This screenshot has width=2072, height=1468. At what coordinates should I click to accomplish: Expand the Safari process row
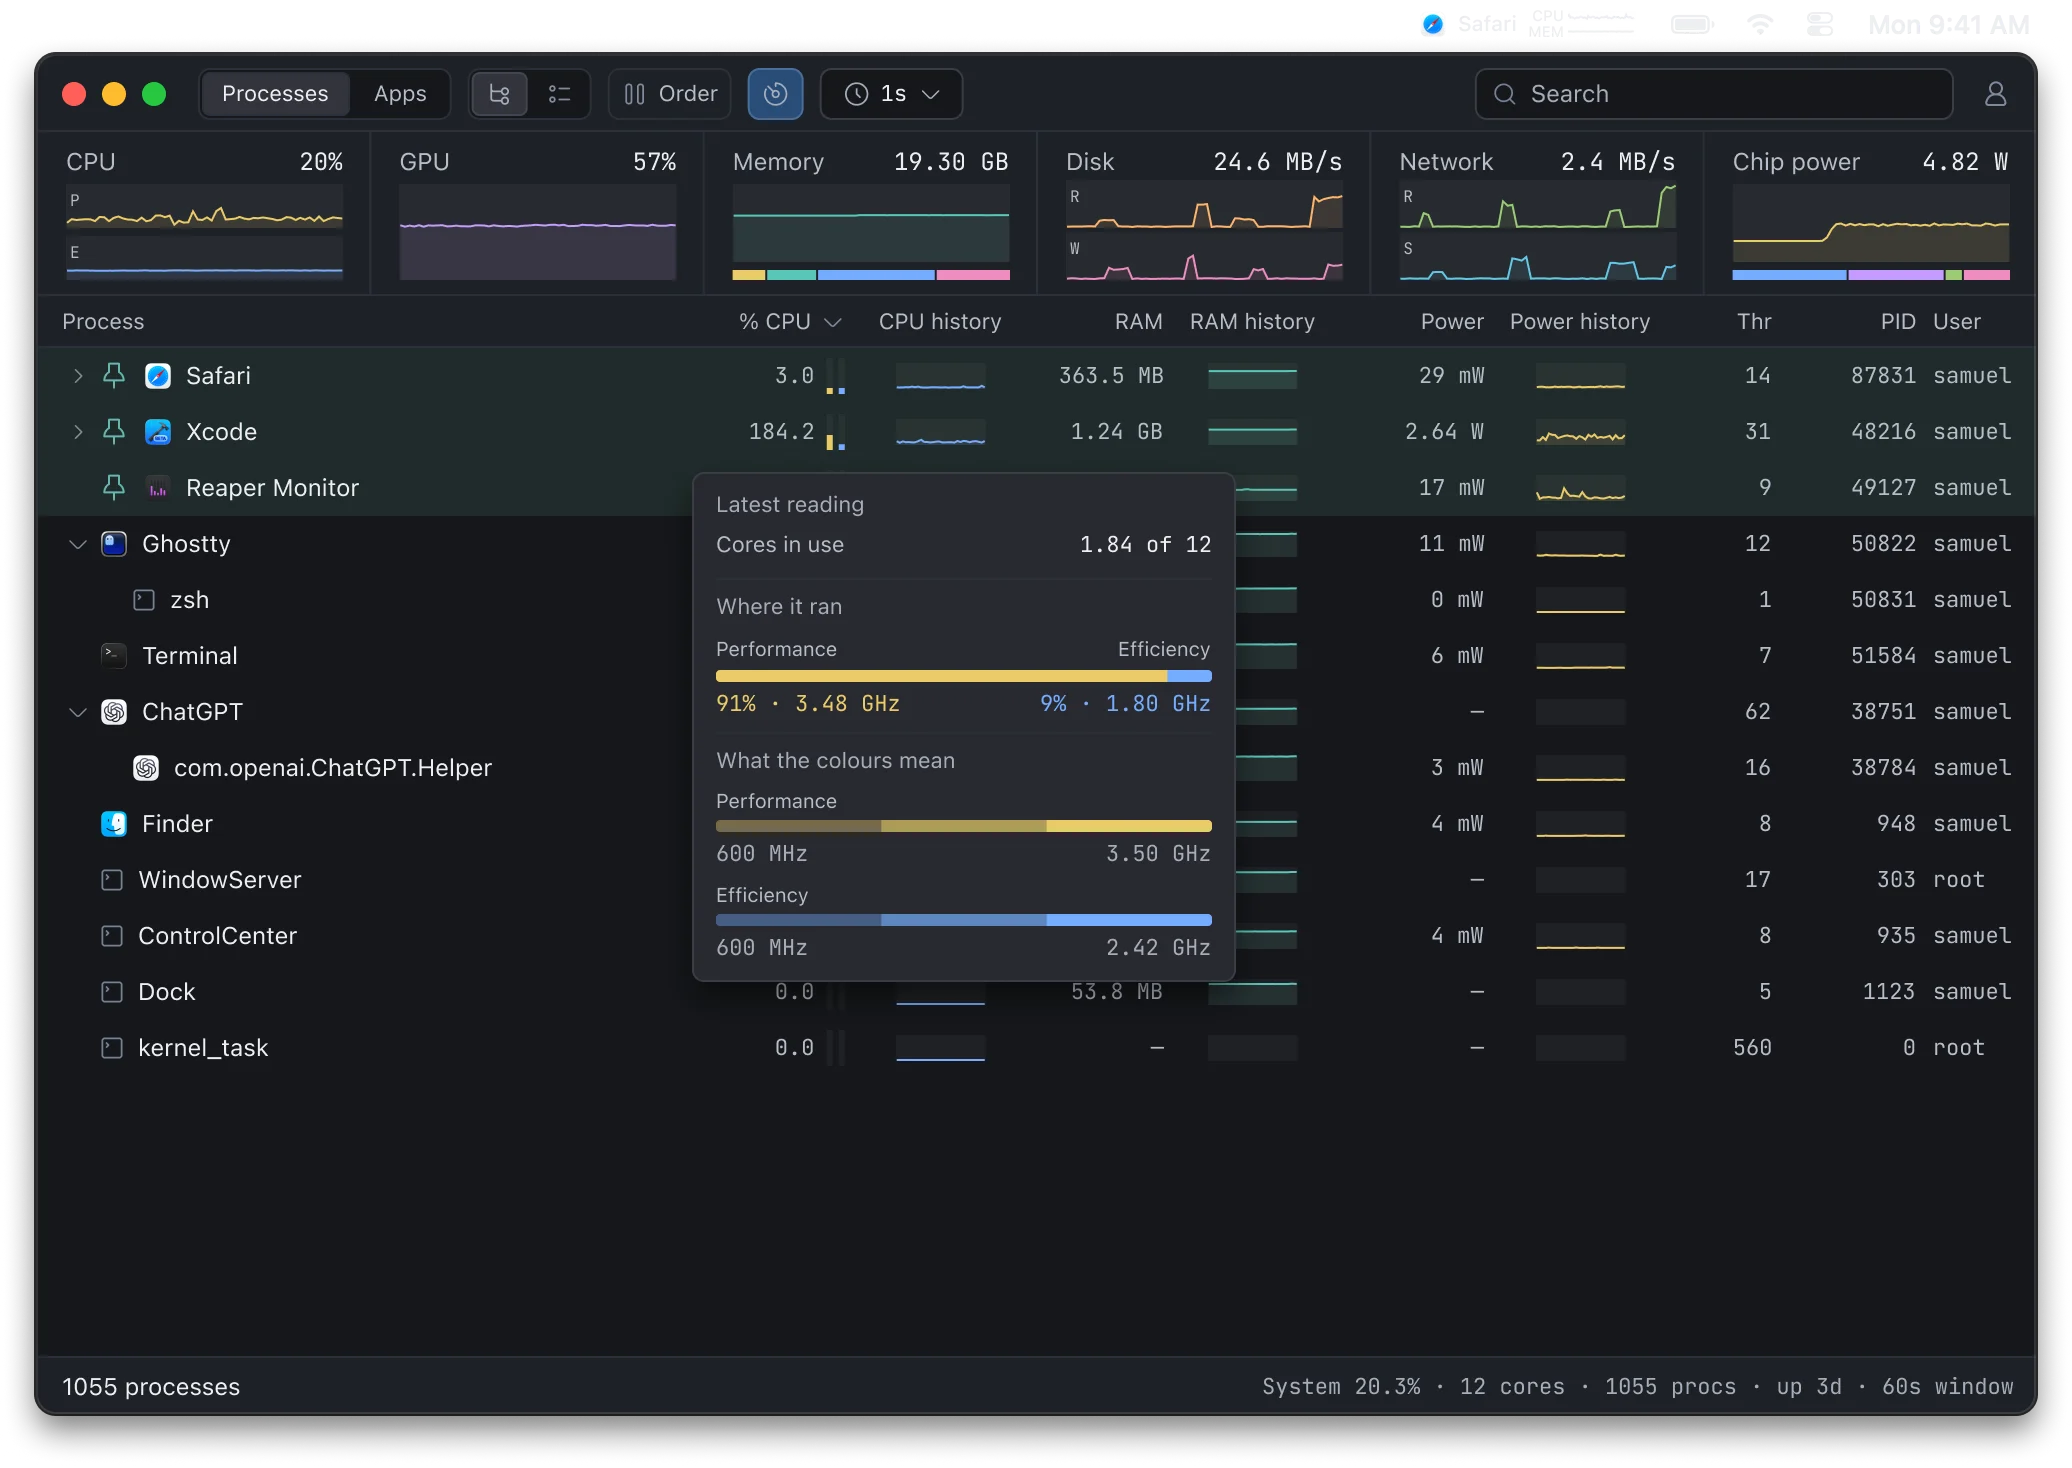pos(78,376)
